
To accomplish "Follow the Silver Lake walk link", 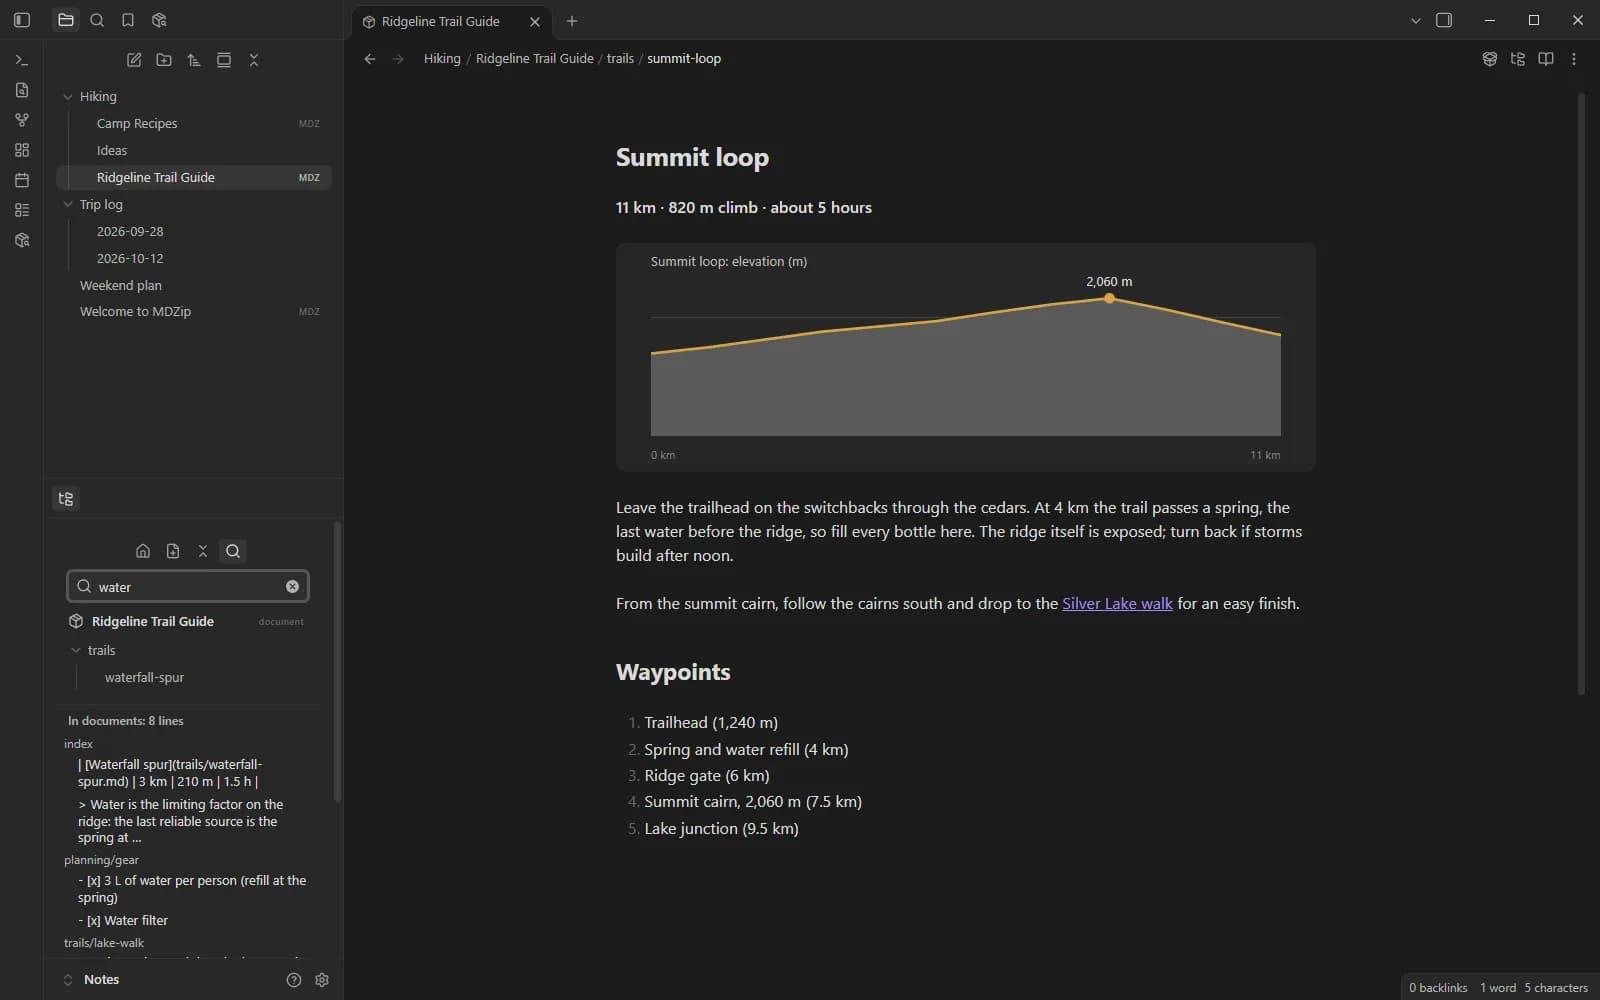I will tap(1117, 604).
